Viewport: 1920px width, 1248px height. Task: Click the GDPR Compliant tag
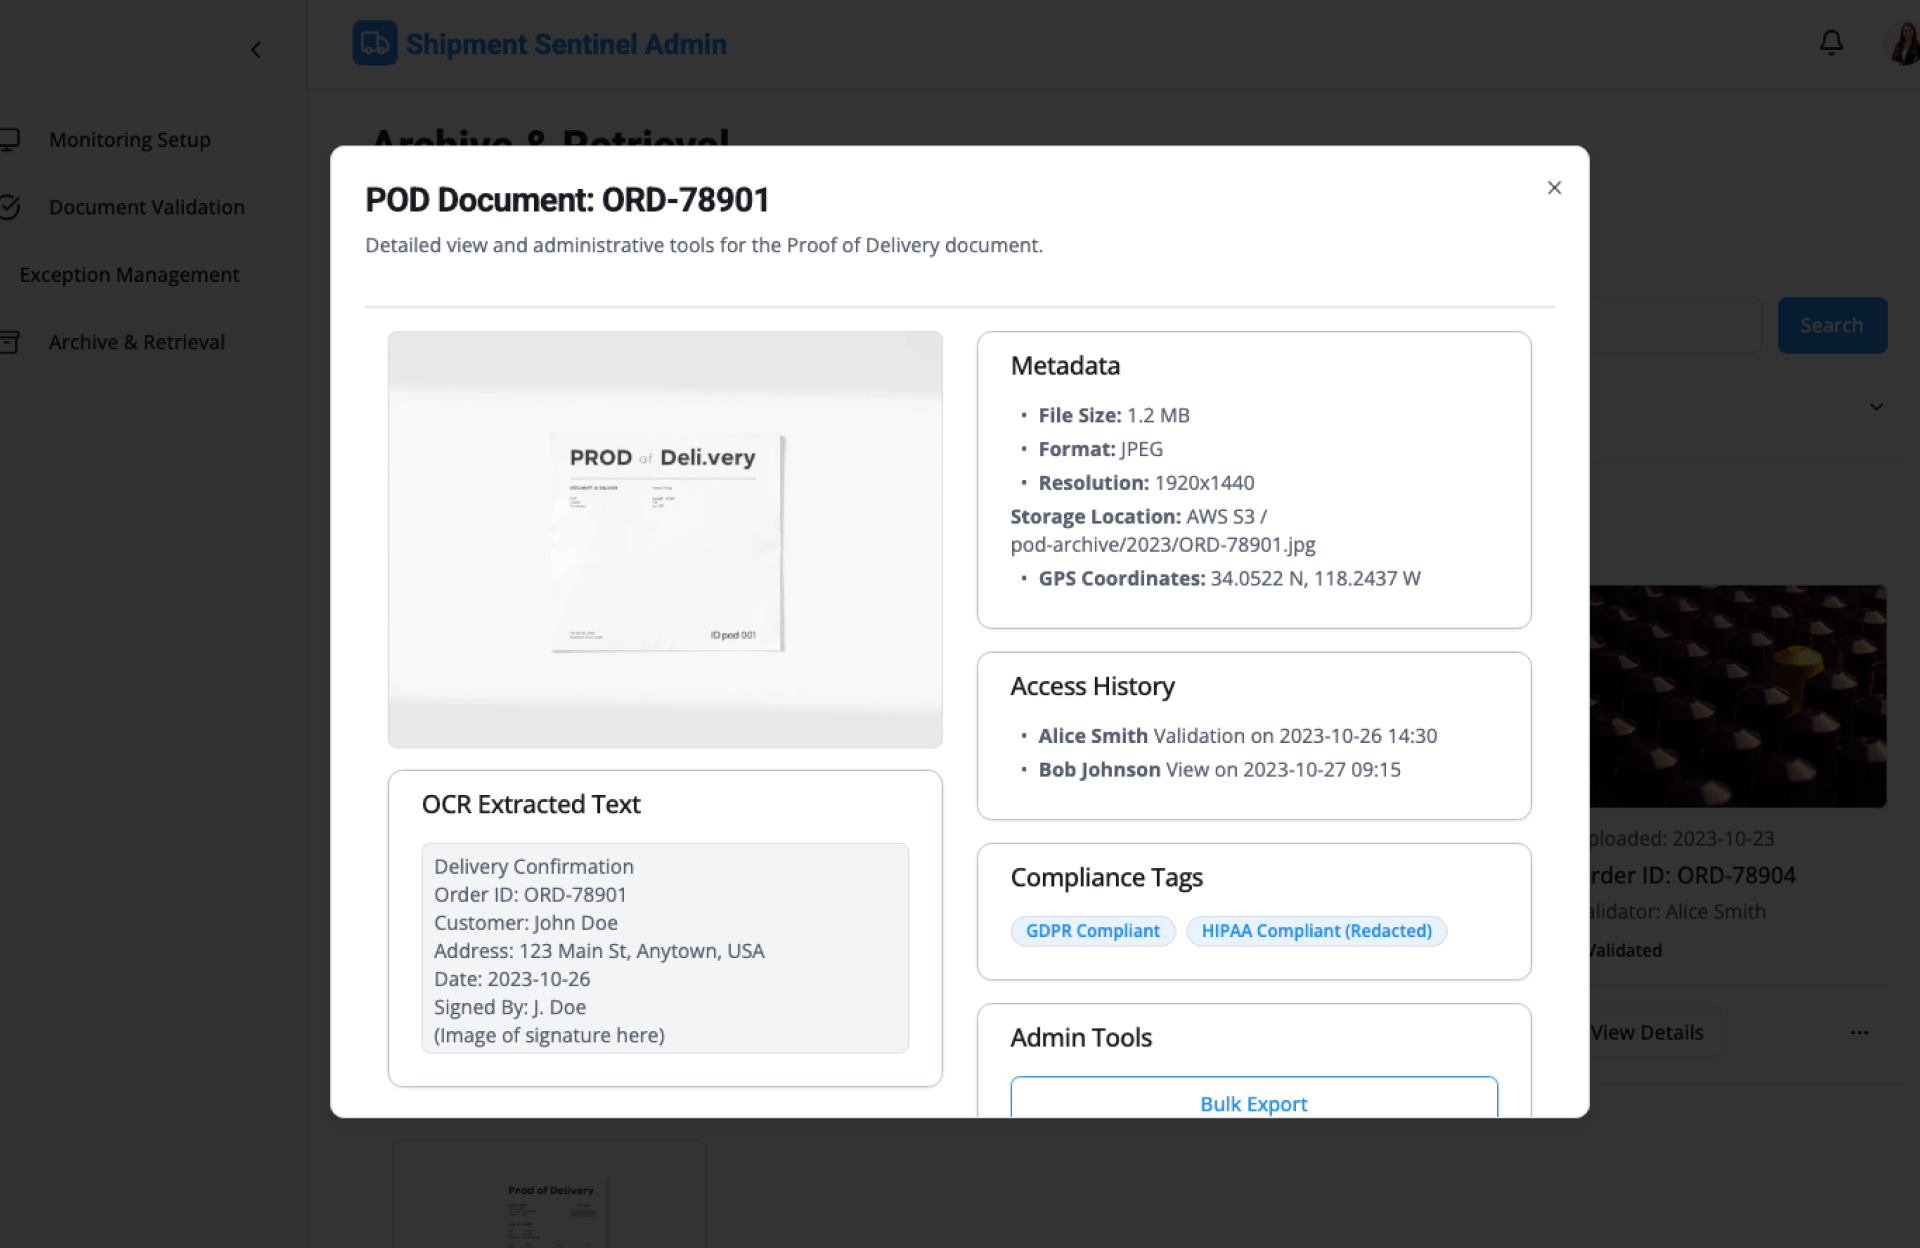(x=1092, y=931)
